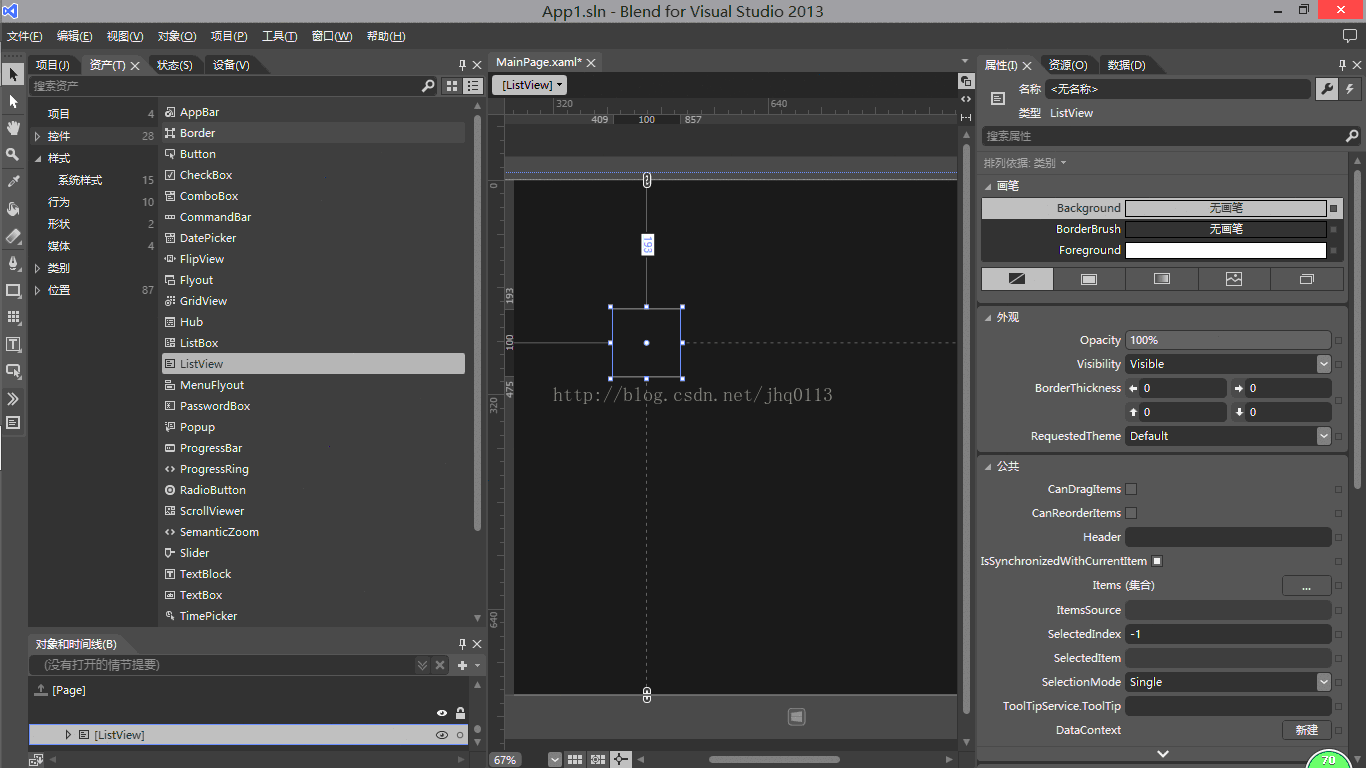Choose the Brush resources tab
Viewport: 1366px width, 768px height.
point(1306,279)
